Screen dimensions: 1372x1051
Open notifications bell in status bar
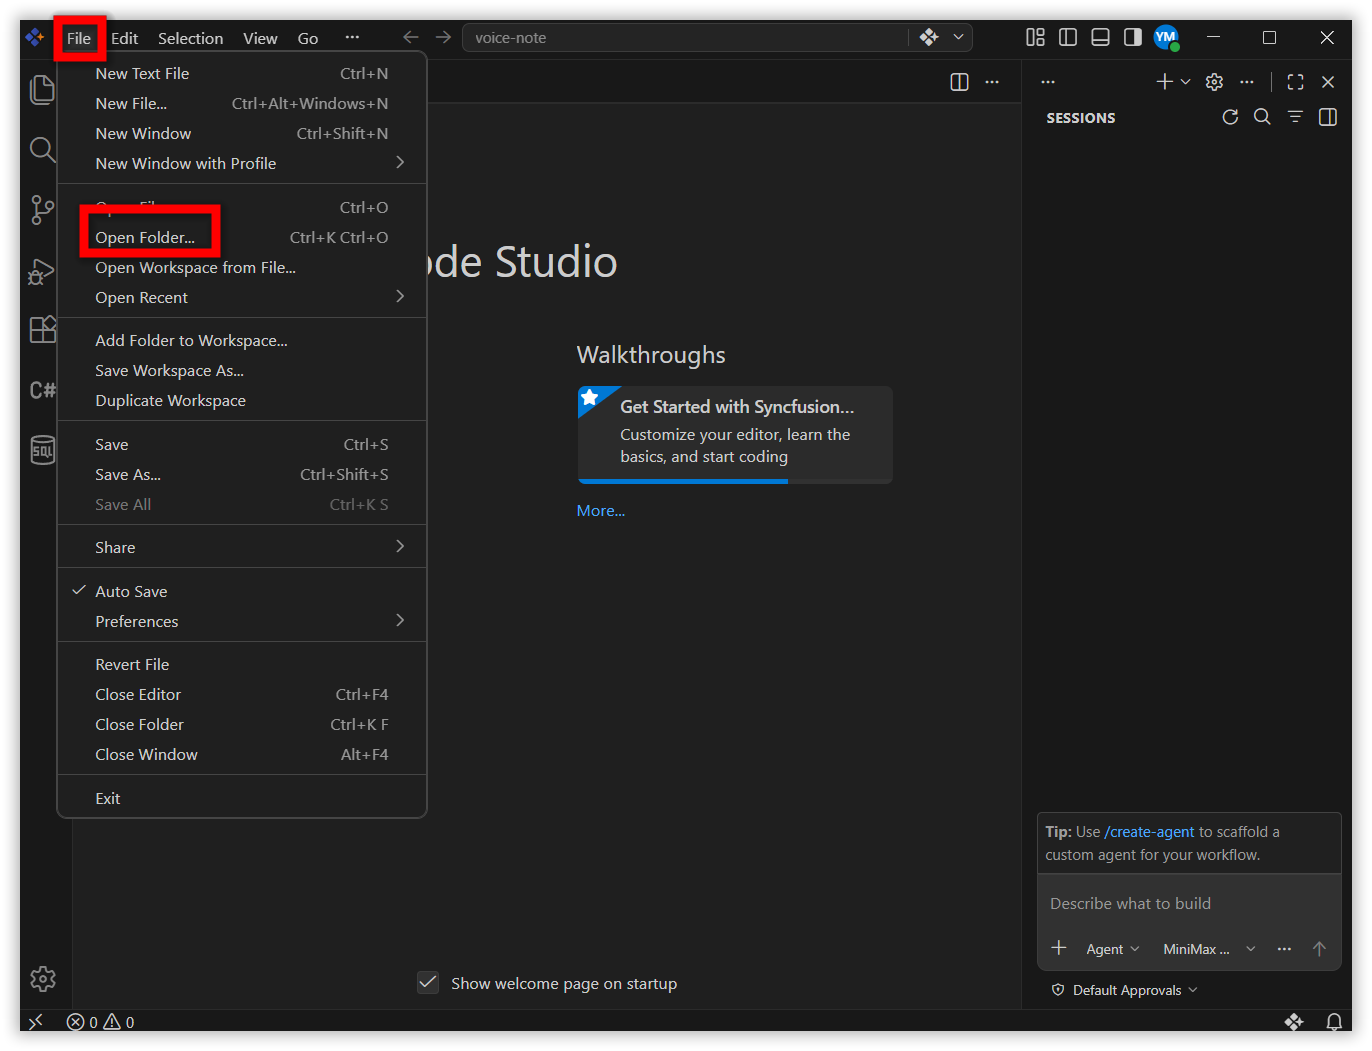1334,1022
